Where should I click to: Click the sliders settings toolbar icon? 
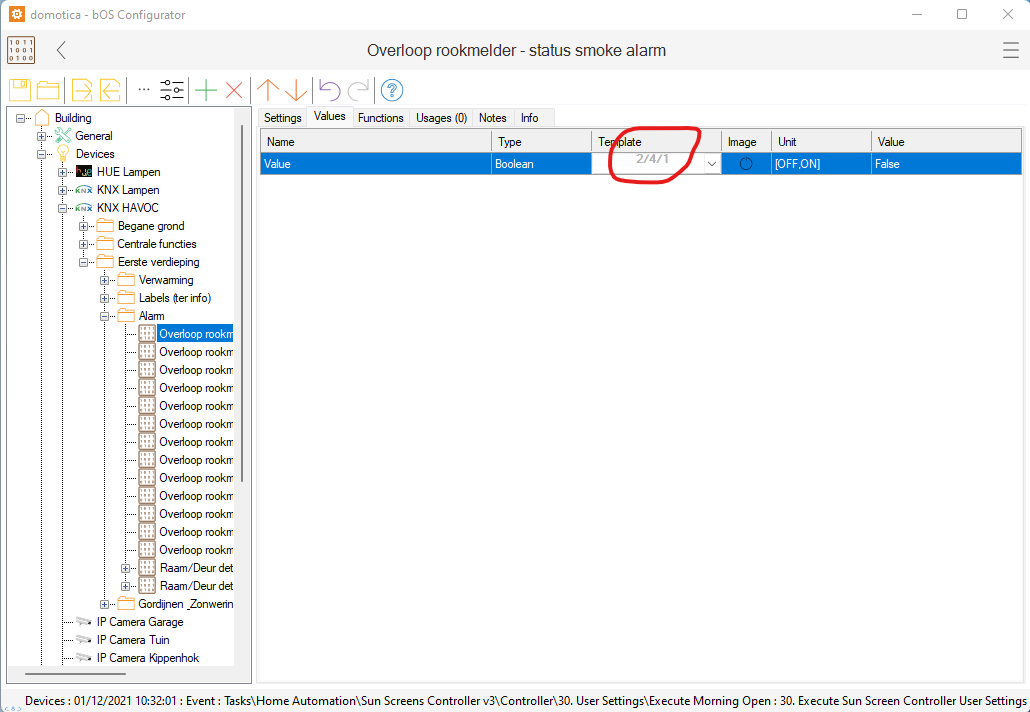[172, 90]
